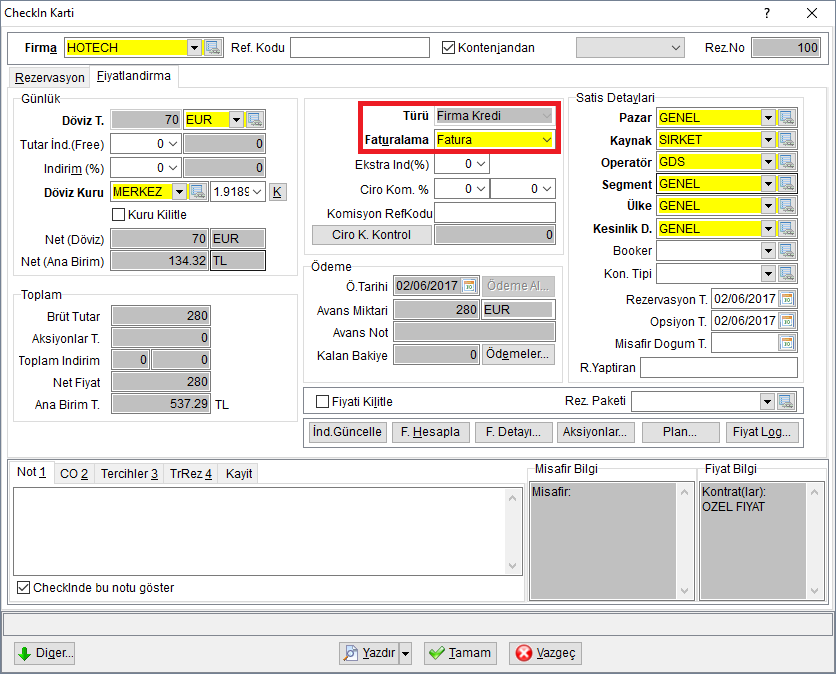Open the Ödemeler button

click(x=518, y=354)
